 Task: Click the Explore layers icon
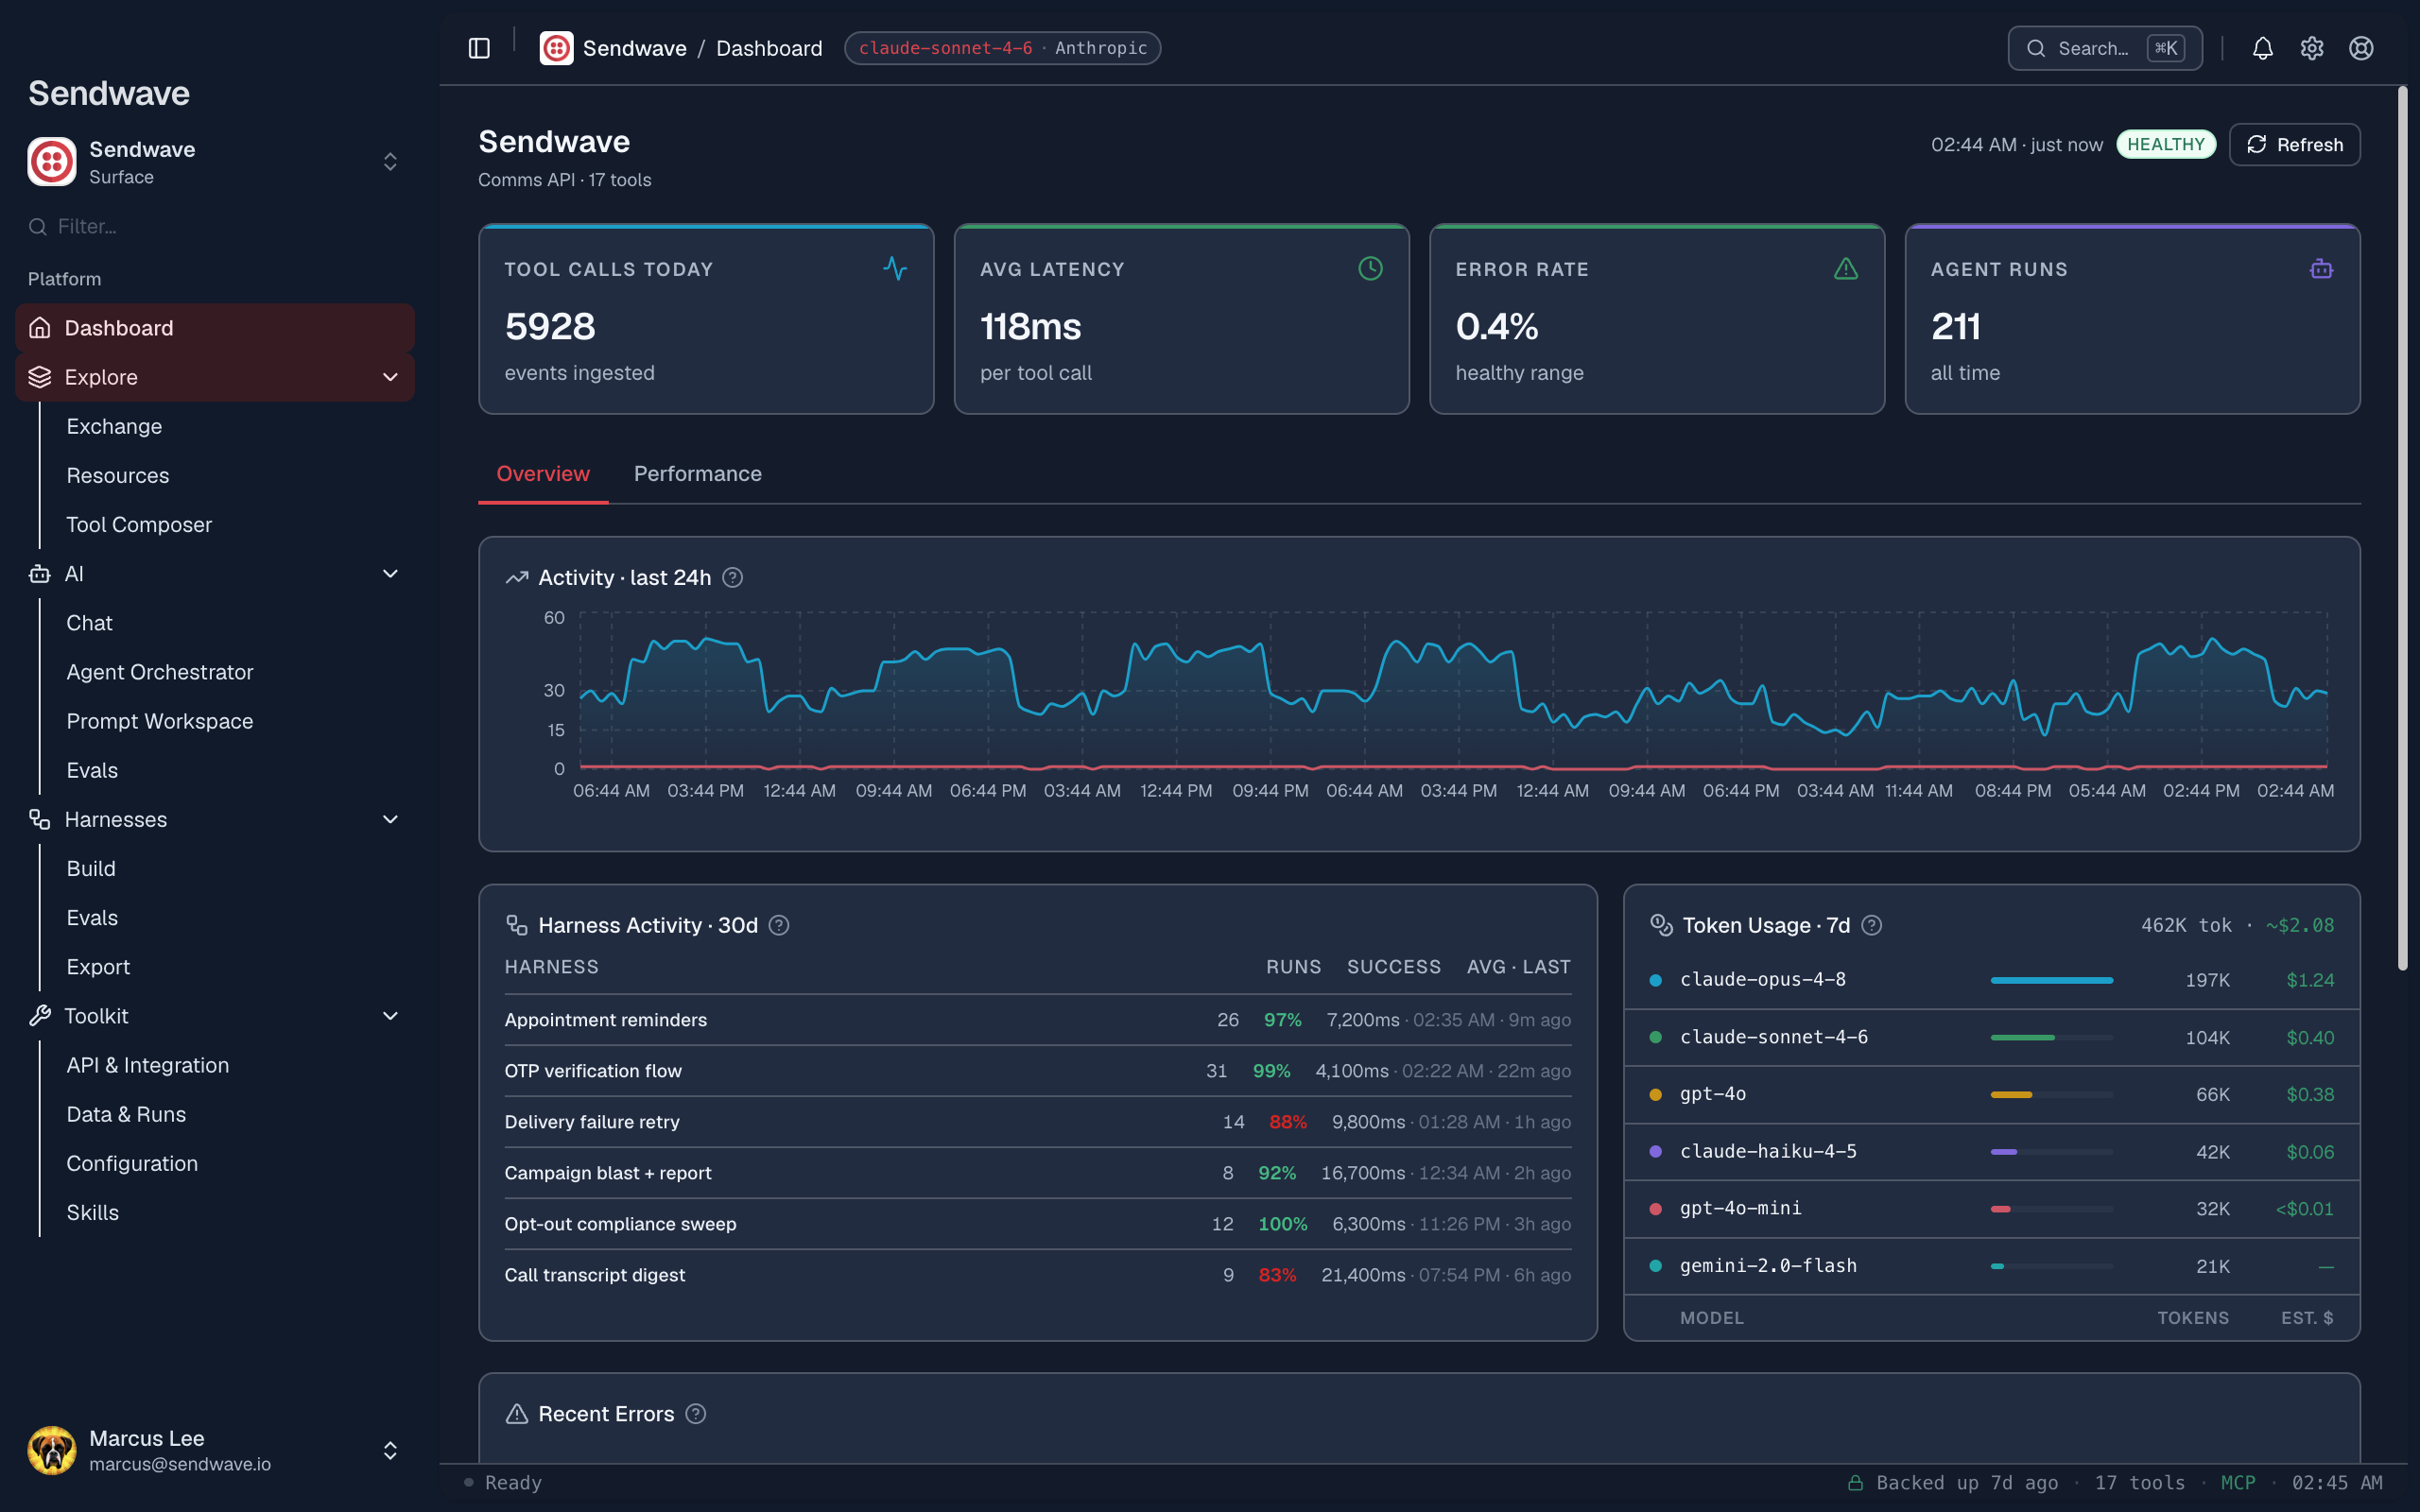(x=40, y=377)
